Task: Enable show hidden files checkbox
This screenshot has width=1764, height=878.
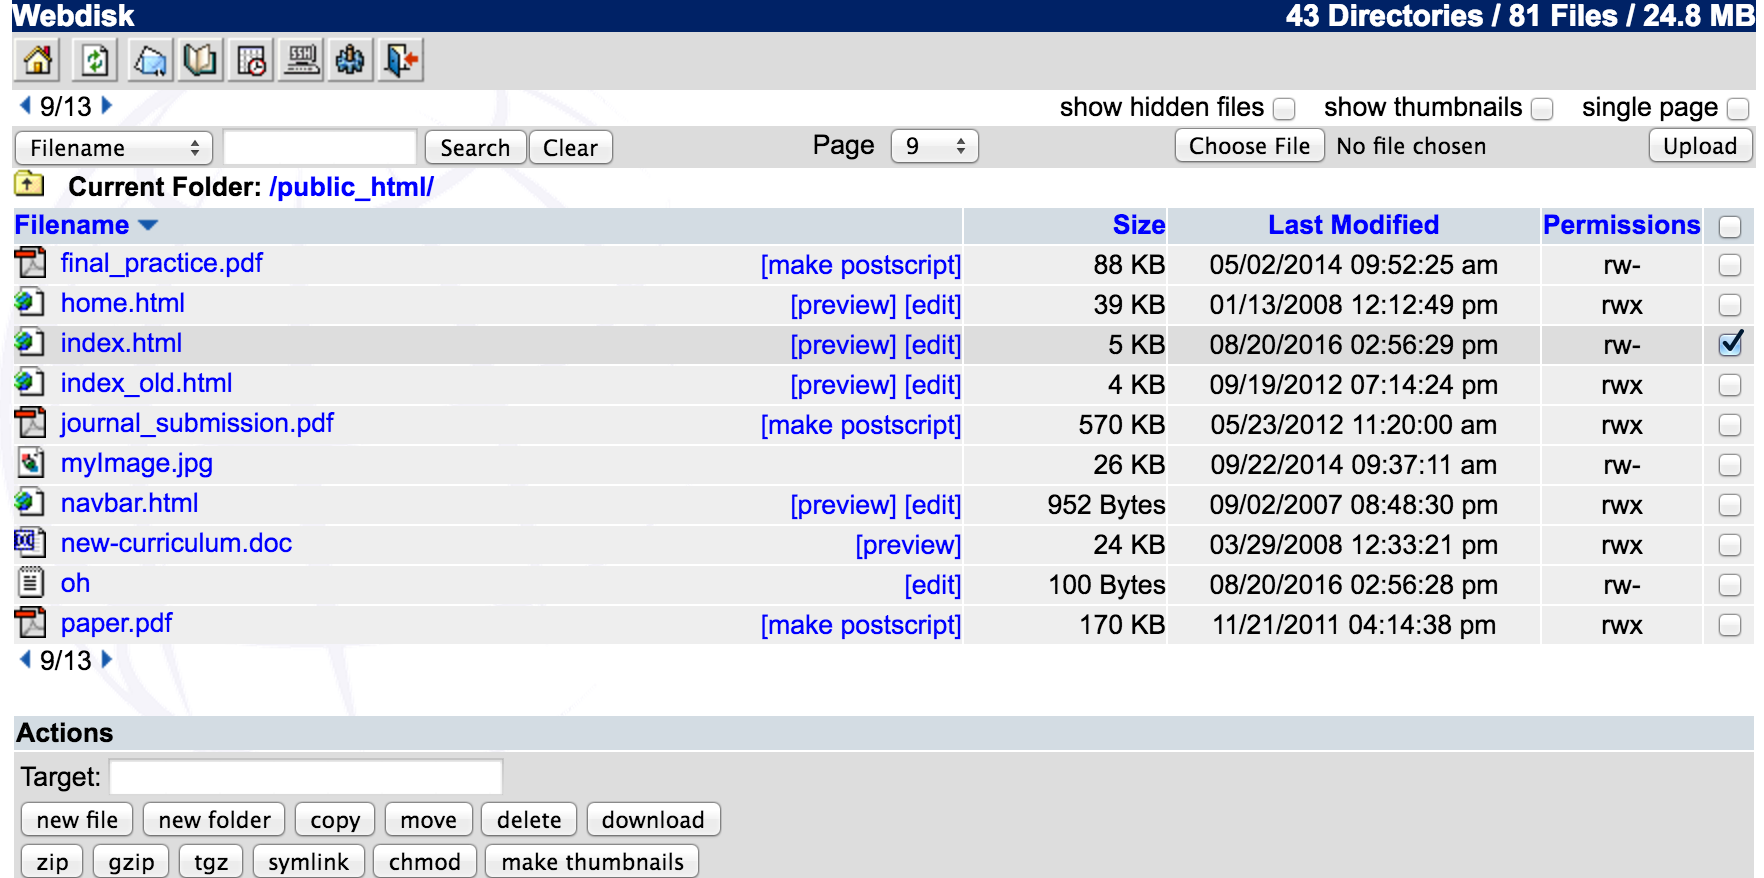Action: [1284, 108]
